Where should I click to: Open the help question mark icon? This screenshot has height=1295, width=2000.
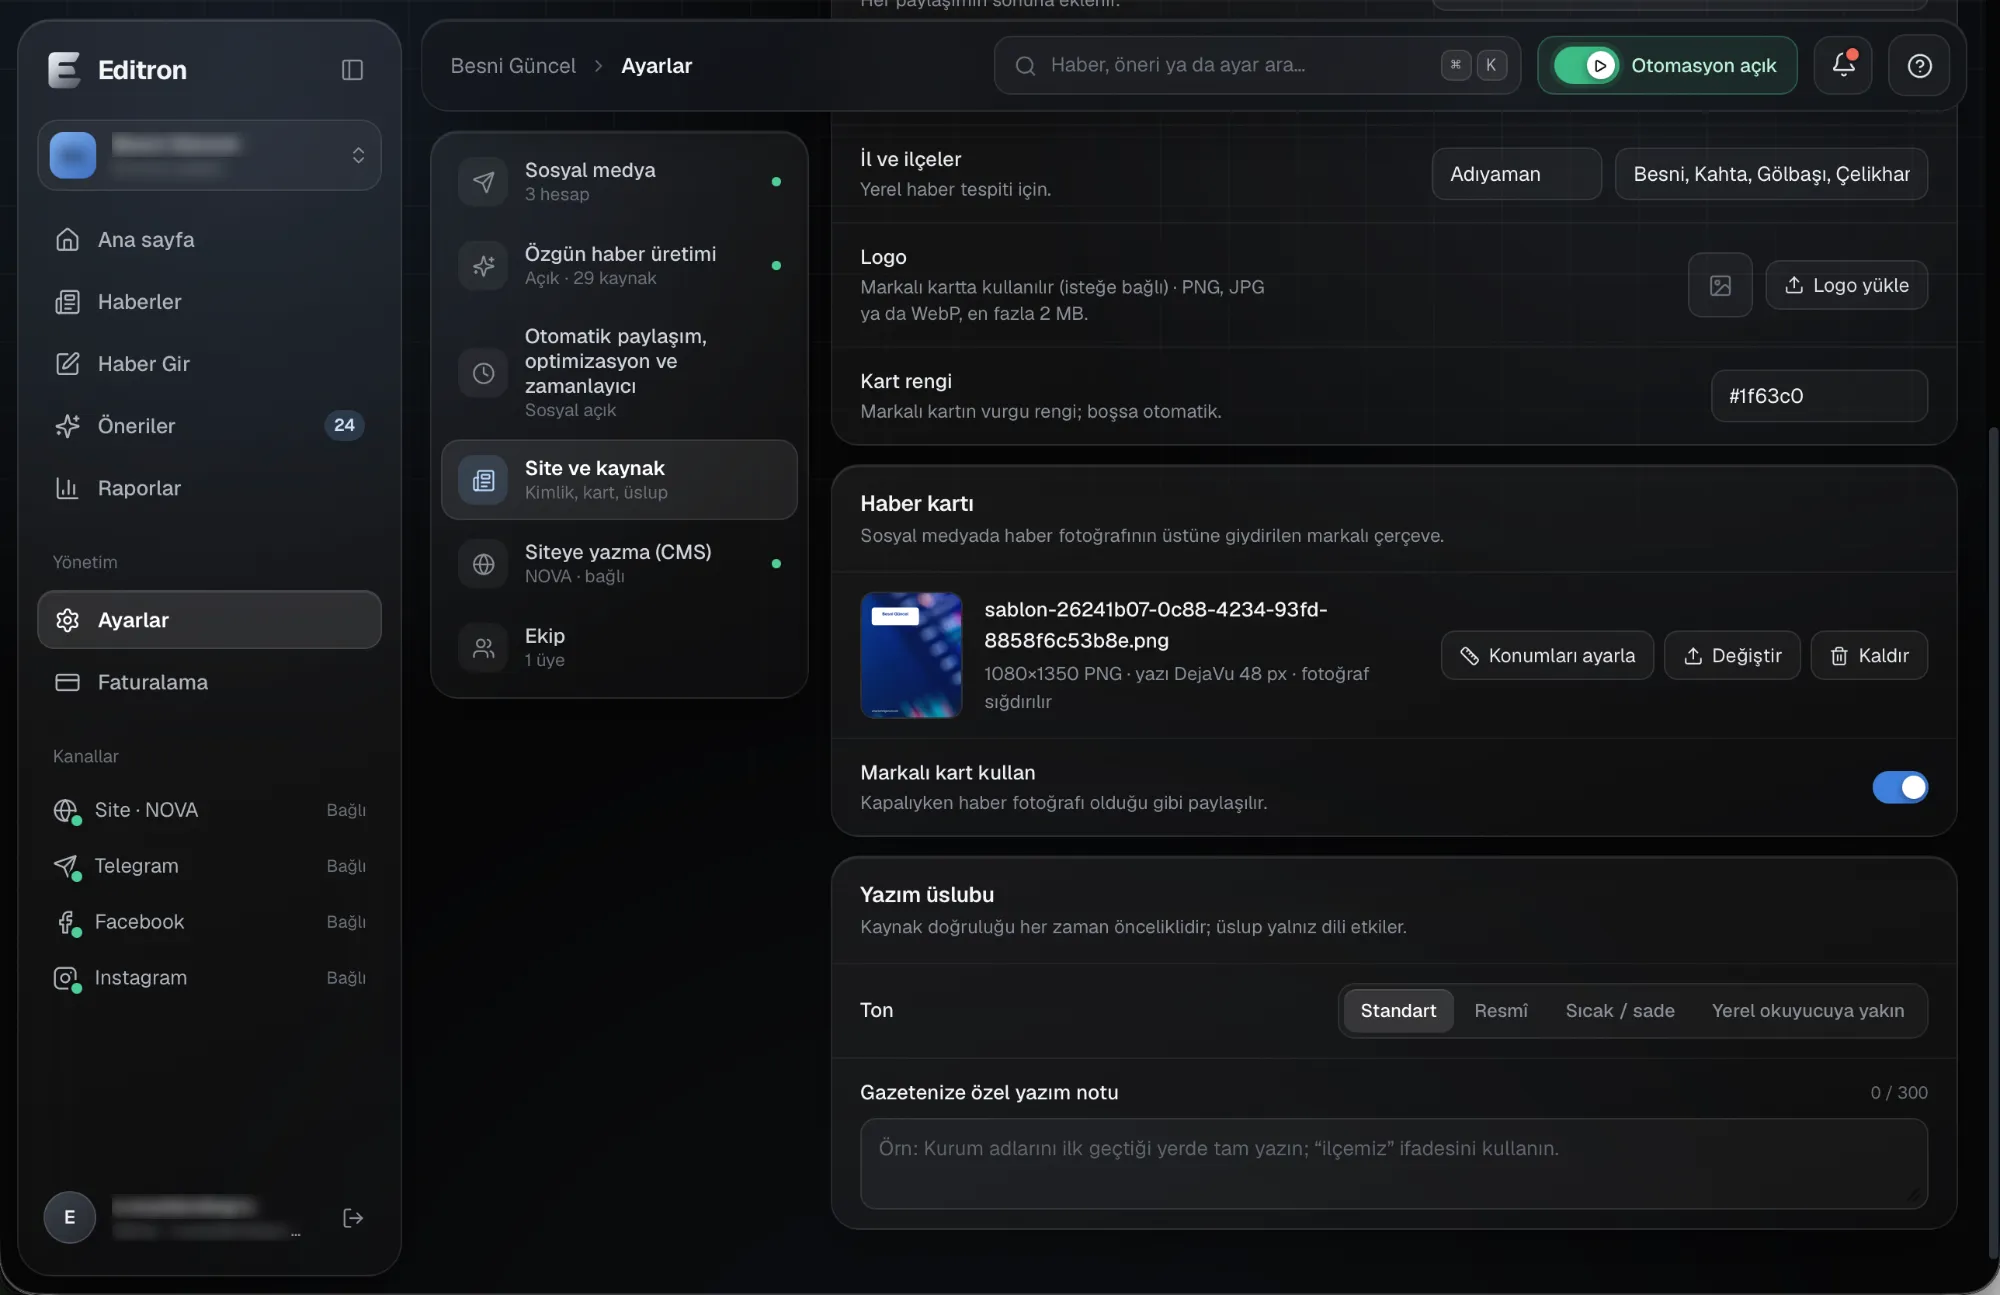(x=1919, y=66)
